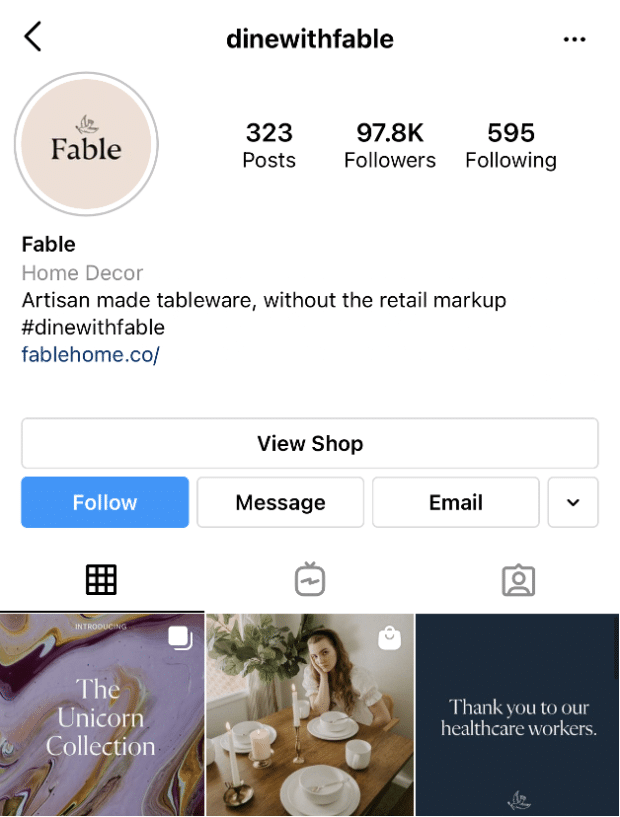Image resolution: width=620 pixels, height=817 pixels.
Task: Show the 595 Following list
Action: pyautogui.click(x=511, y=144)
